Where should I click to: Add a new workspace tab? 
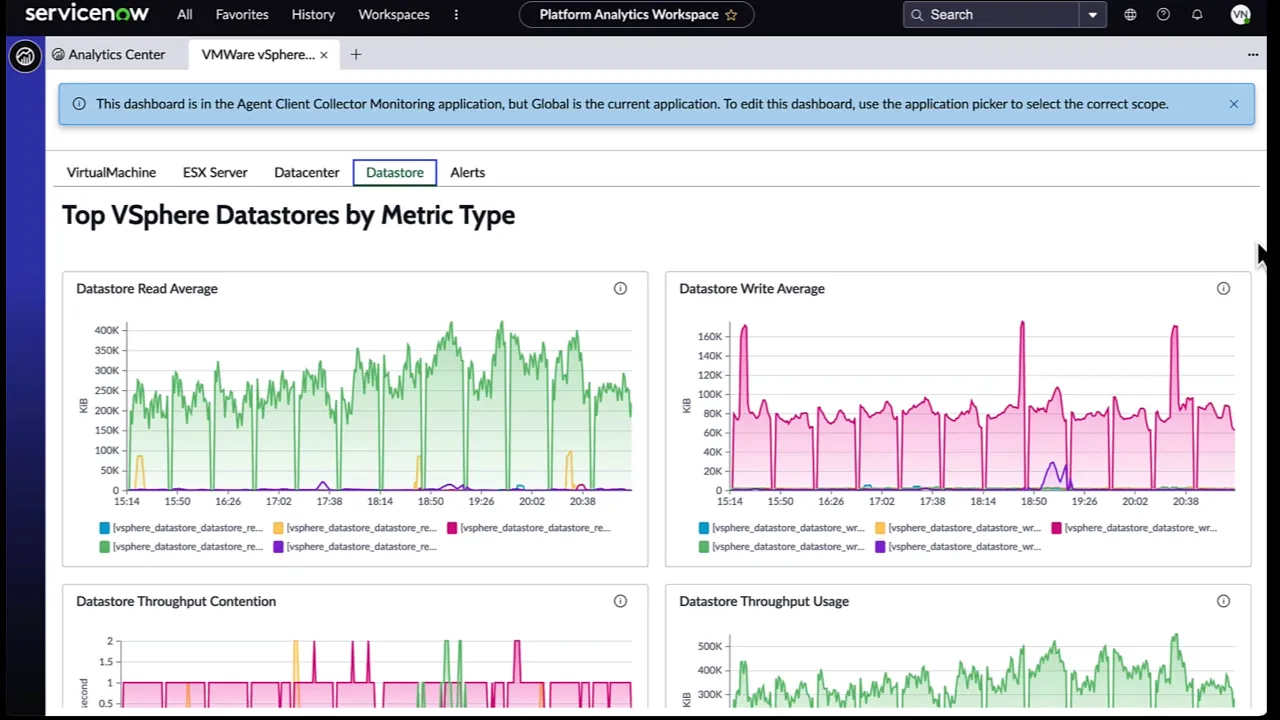(x=355, y=54)
